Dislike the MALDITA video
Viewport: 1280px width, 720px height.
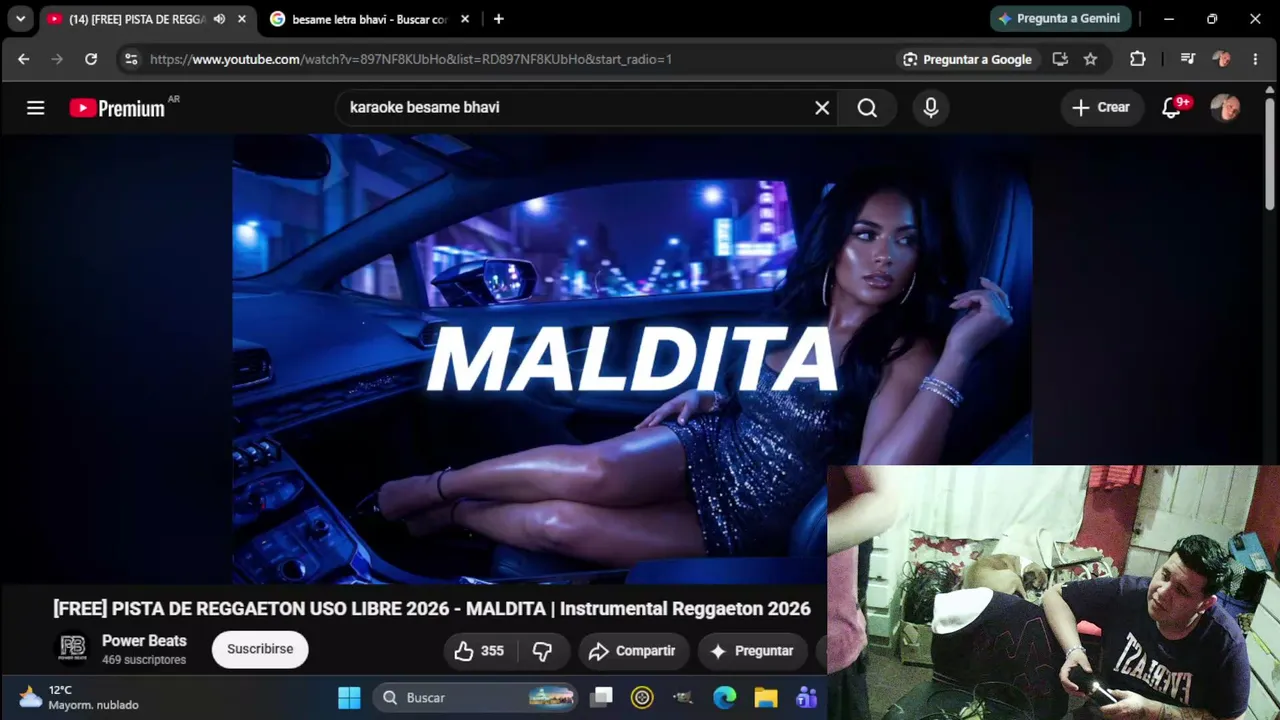543,651
